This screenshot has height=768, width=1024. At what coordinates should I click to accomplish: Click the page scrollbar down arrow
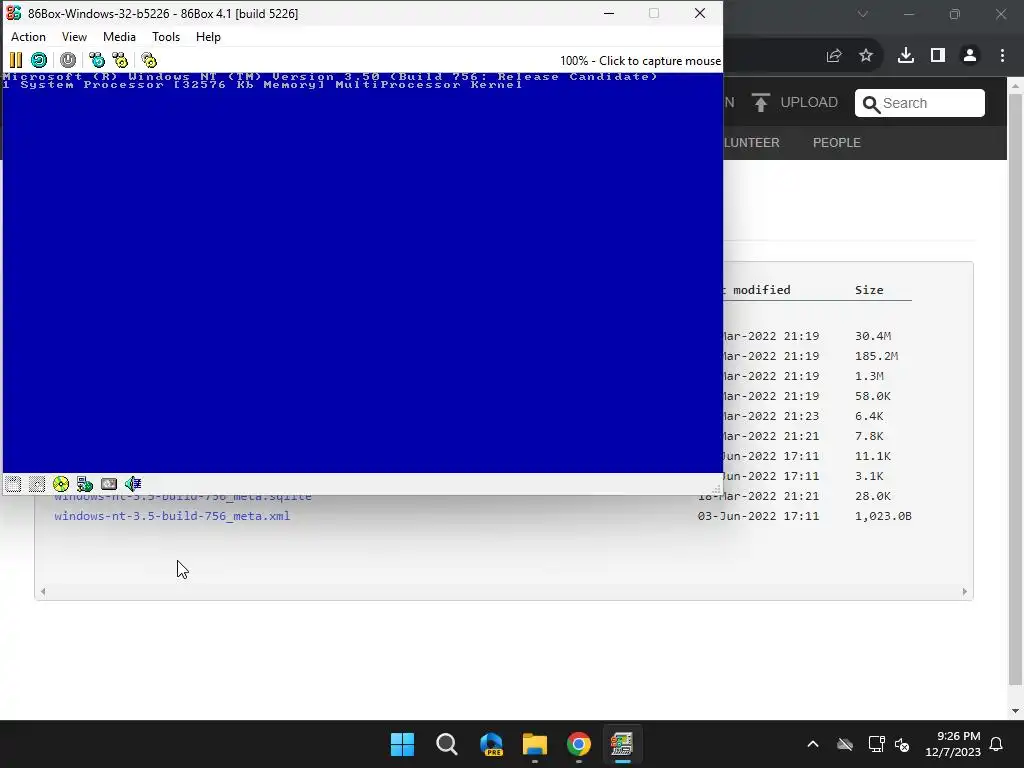click(x=1016, y=711)
